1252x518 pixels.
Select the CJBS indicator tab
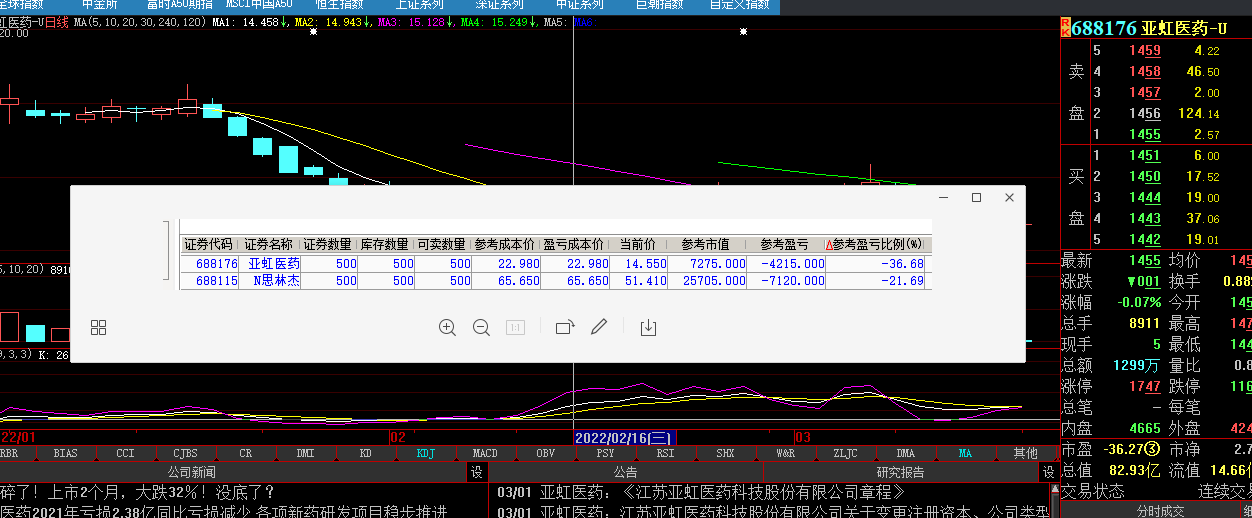[185, 453]
